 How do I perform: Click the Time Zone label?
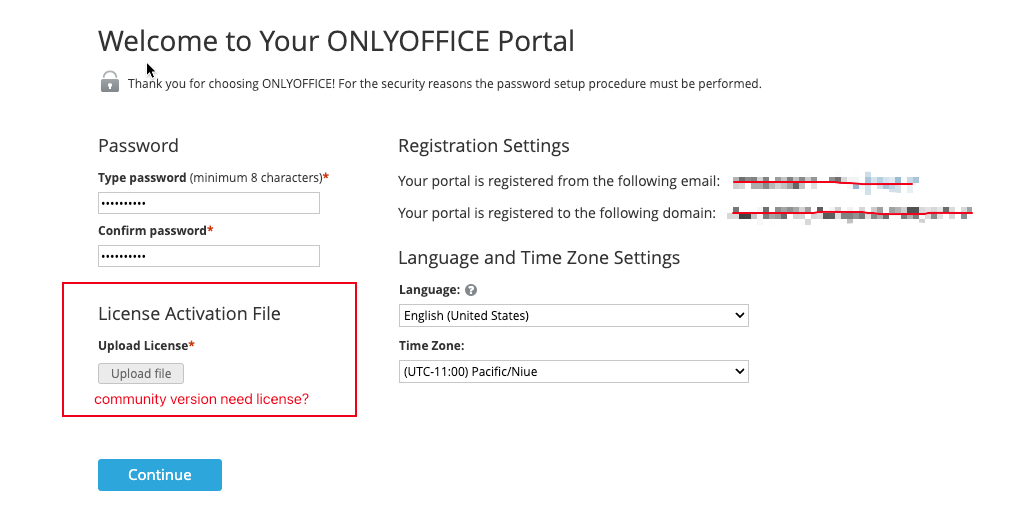click(x=431, y=346)
